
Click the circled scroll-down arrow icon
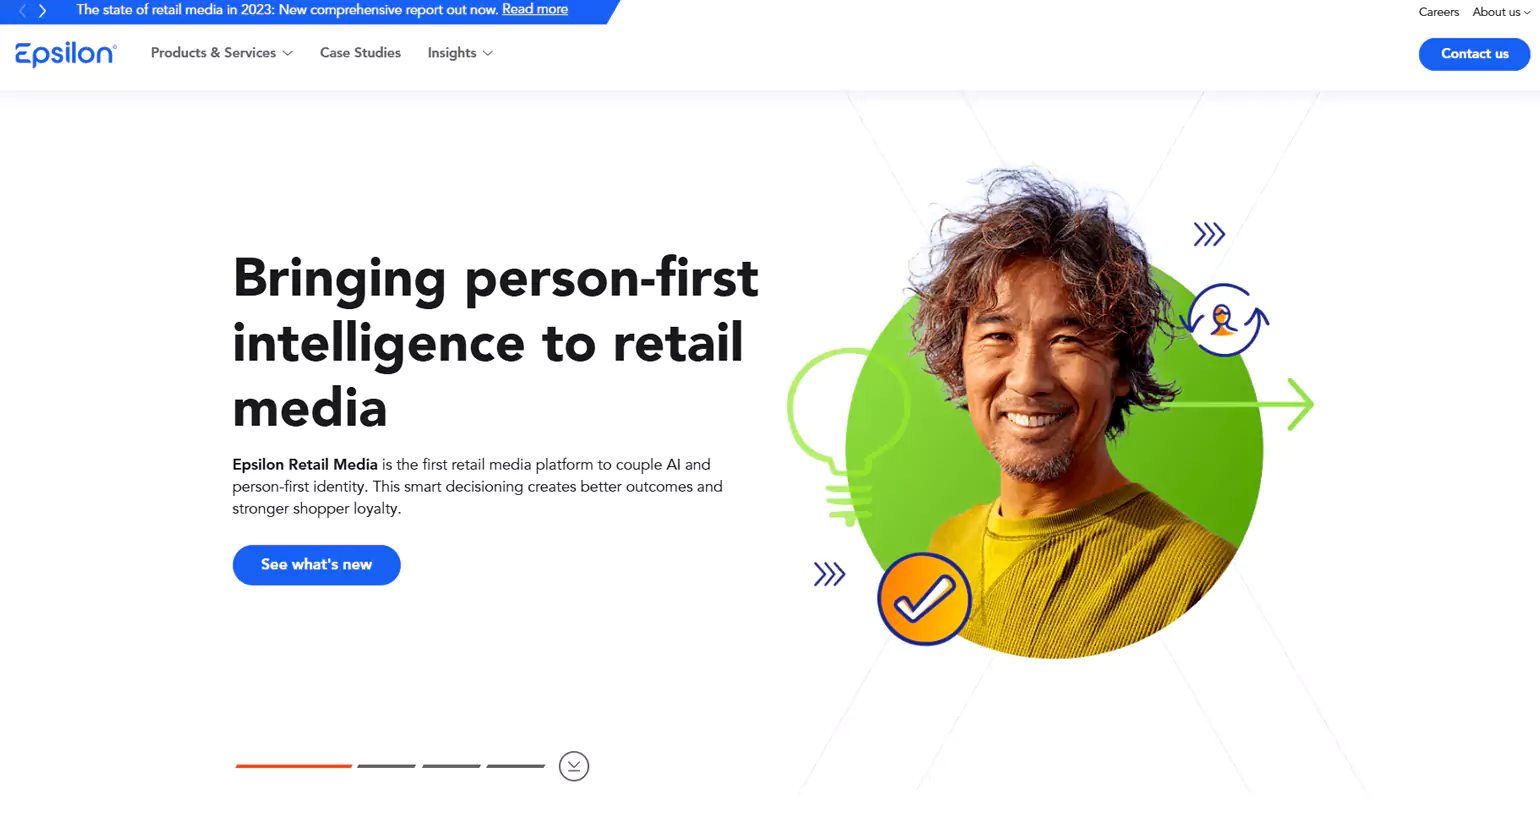click(574, 766)
